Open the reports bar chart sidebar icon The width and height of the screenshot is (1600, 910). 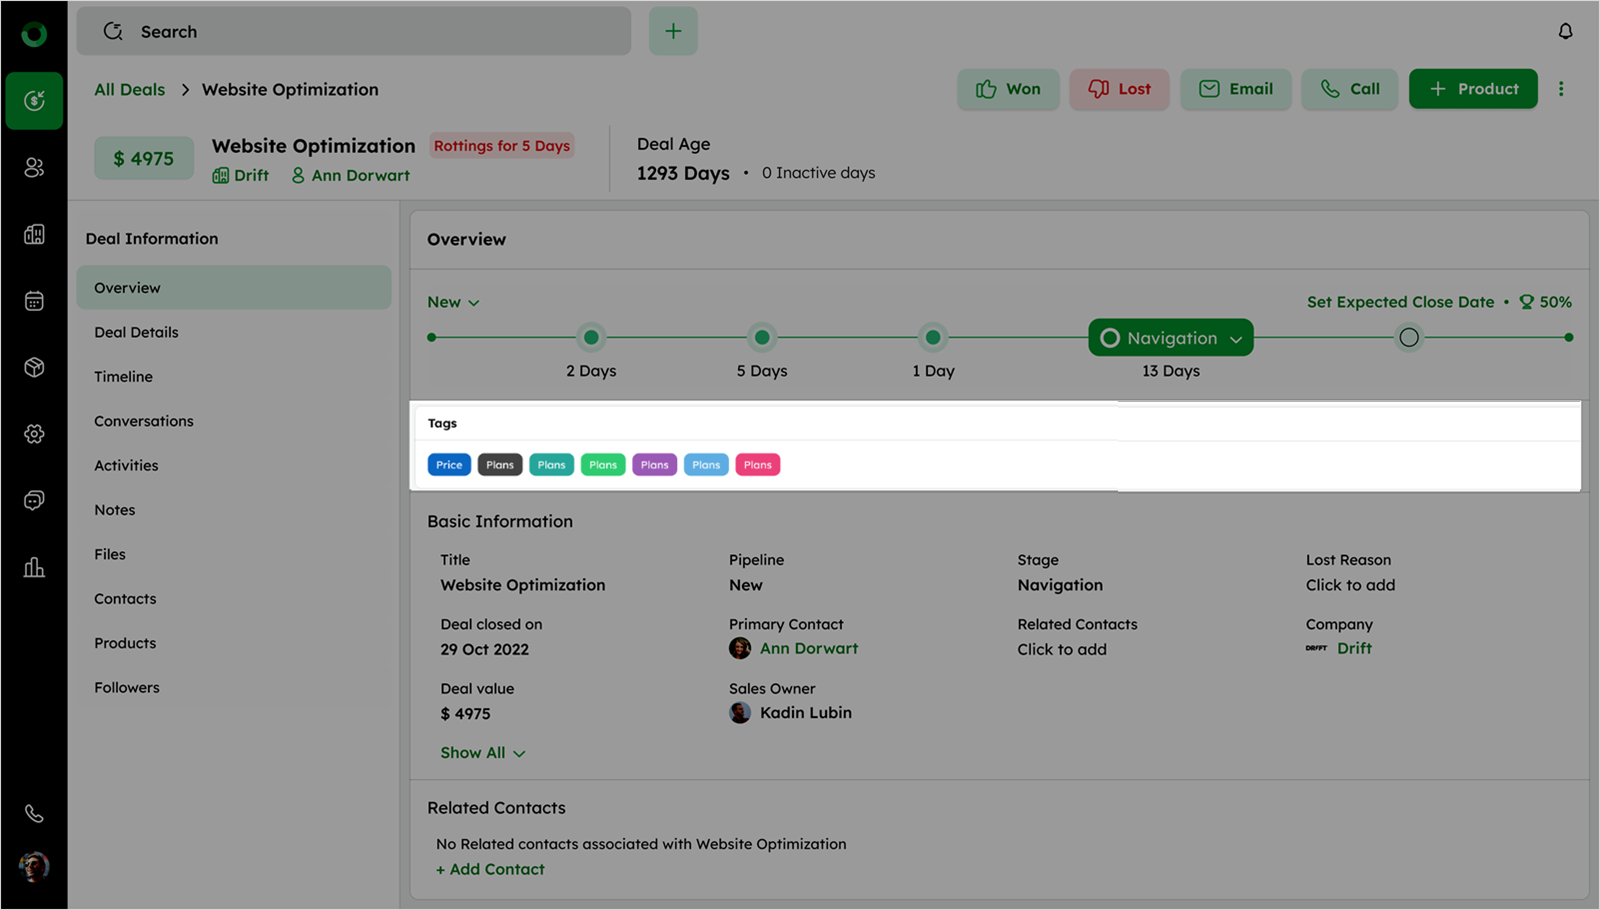[x=34, y=568]
